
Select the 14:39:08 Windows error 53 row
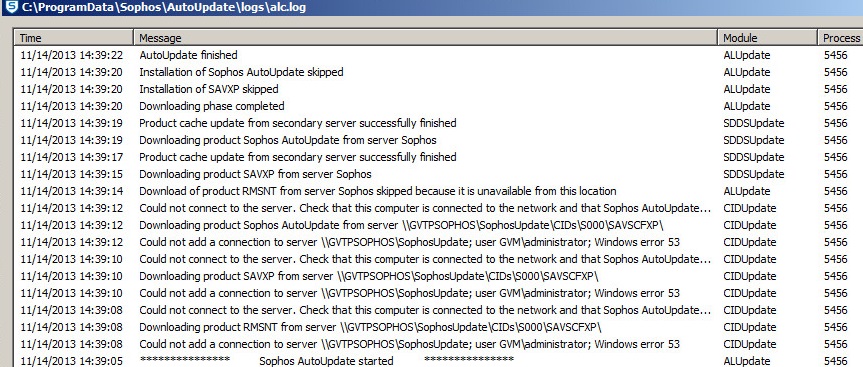439,344
